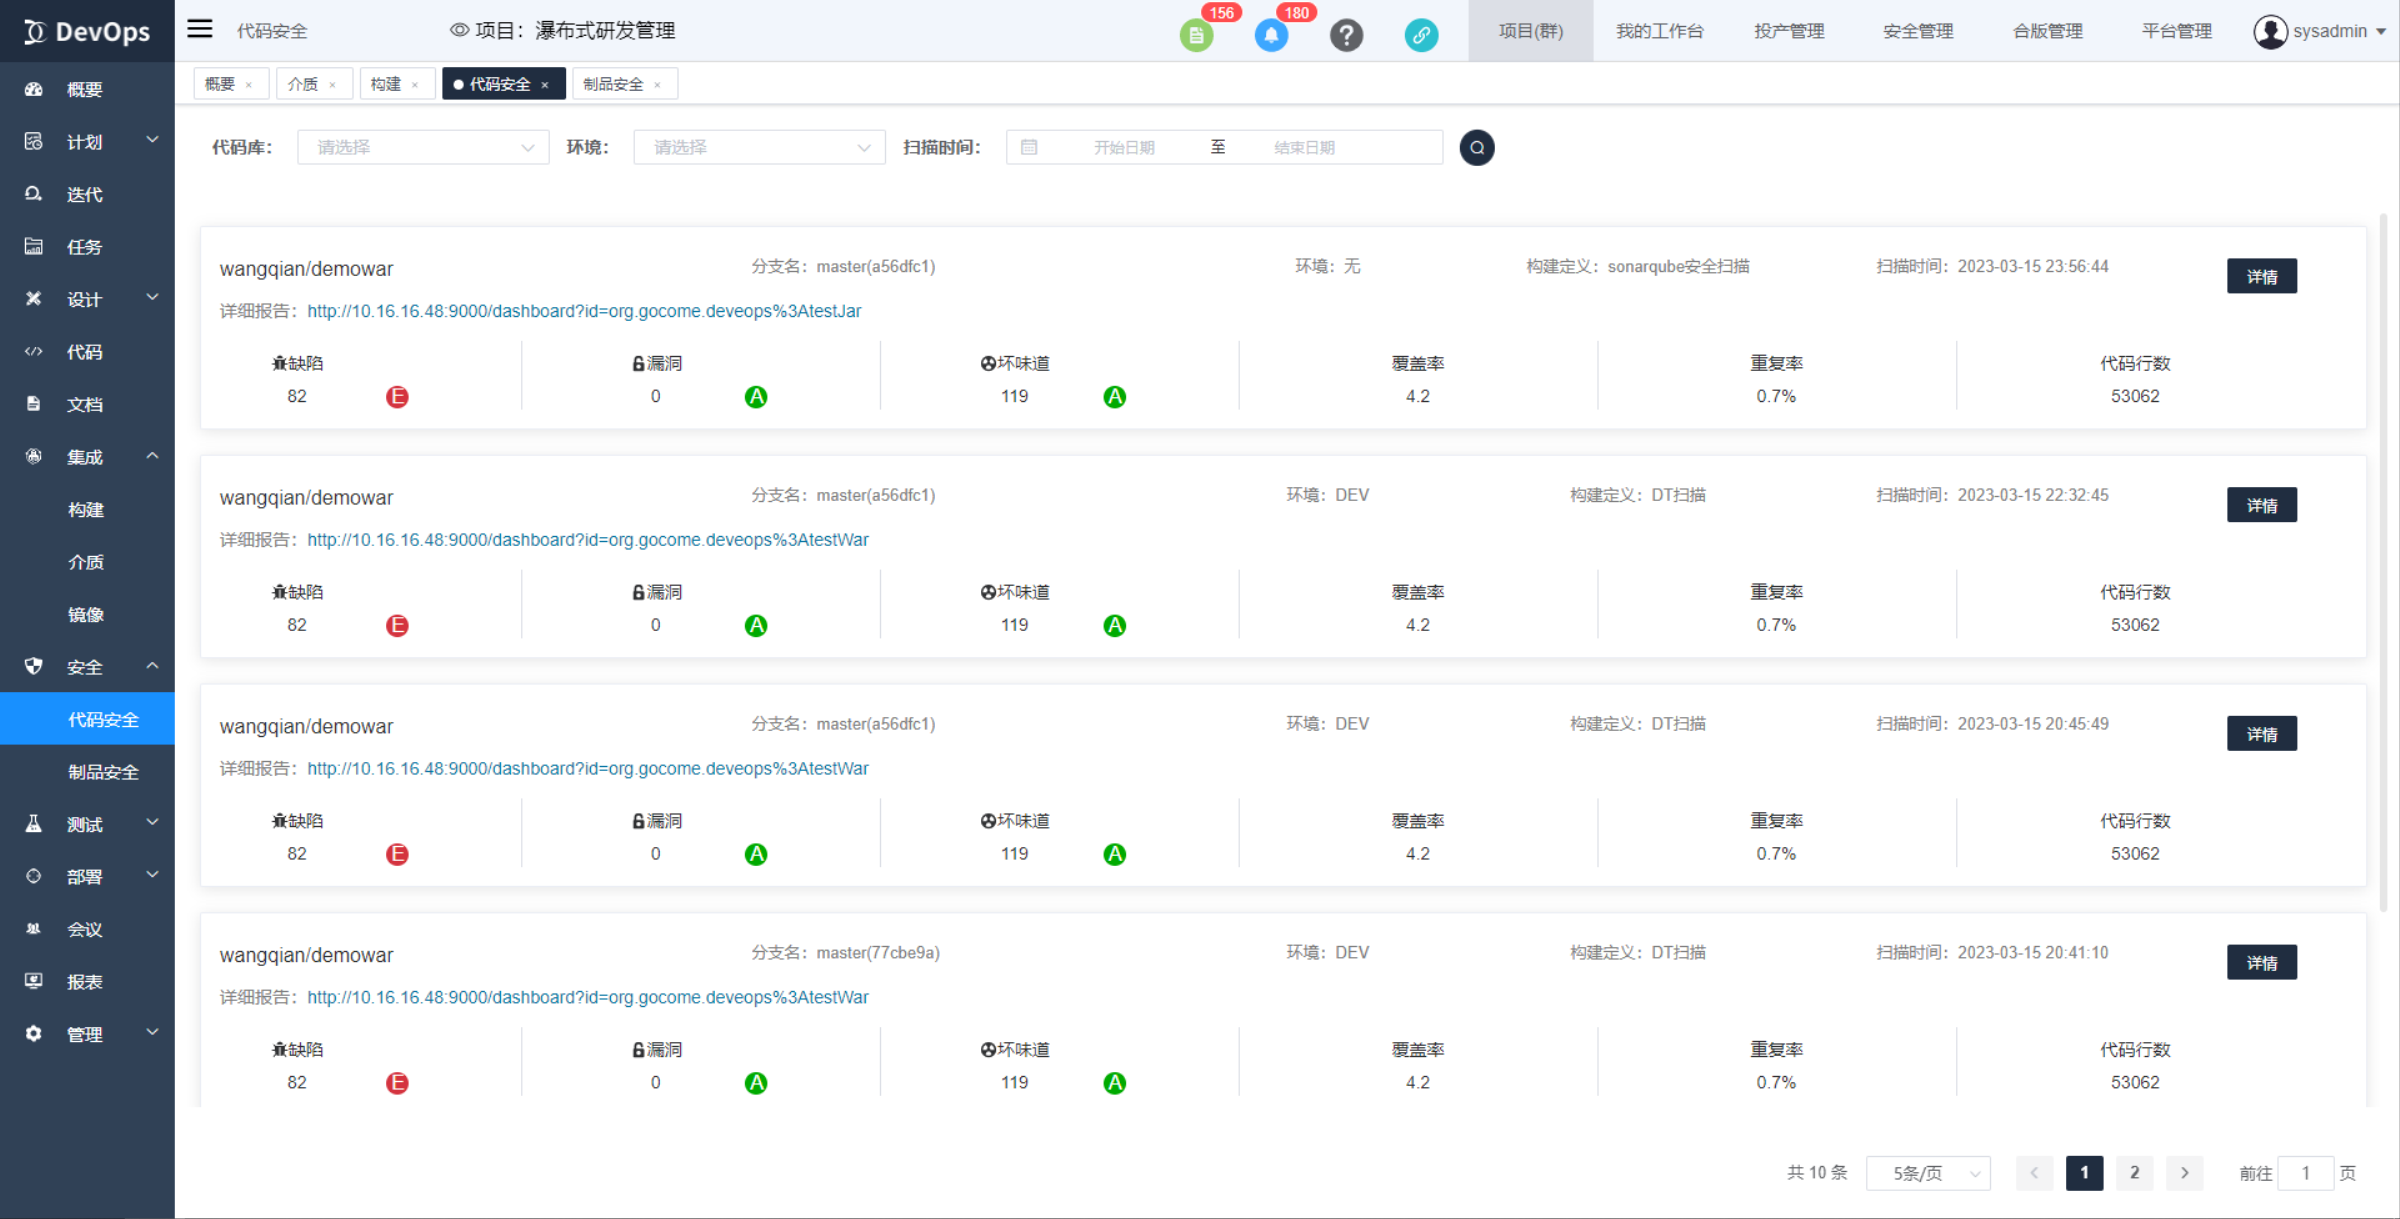2400x1219 pixels.
Task: Open notifications via the bell icon
Action: click(x=1271, y=34)
